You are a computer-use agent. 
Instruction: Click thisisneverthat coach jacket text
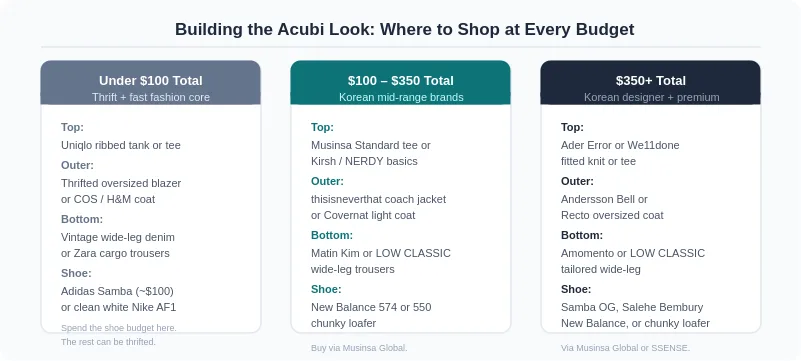pos(379,199)
